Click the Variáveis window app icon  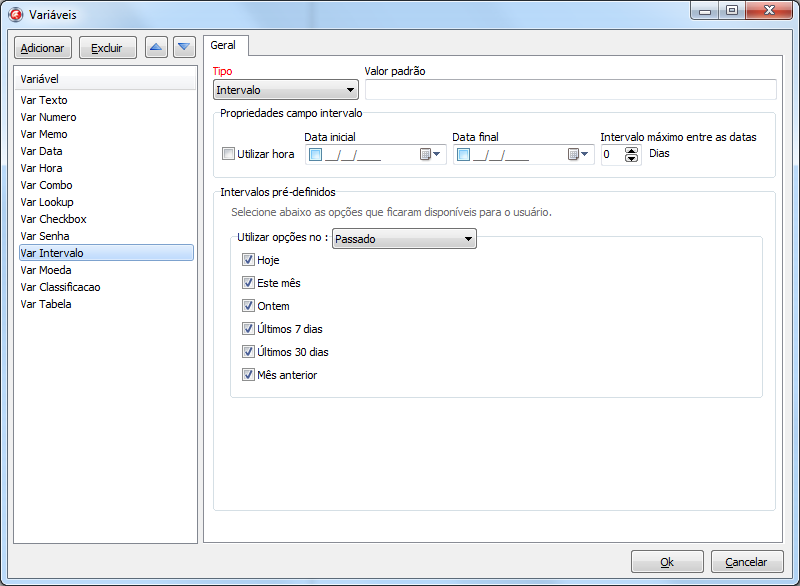[15, 15]
